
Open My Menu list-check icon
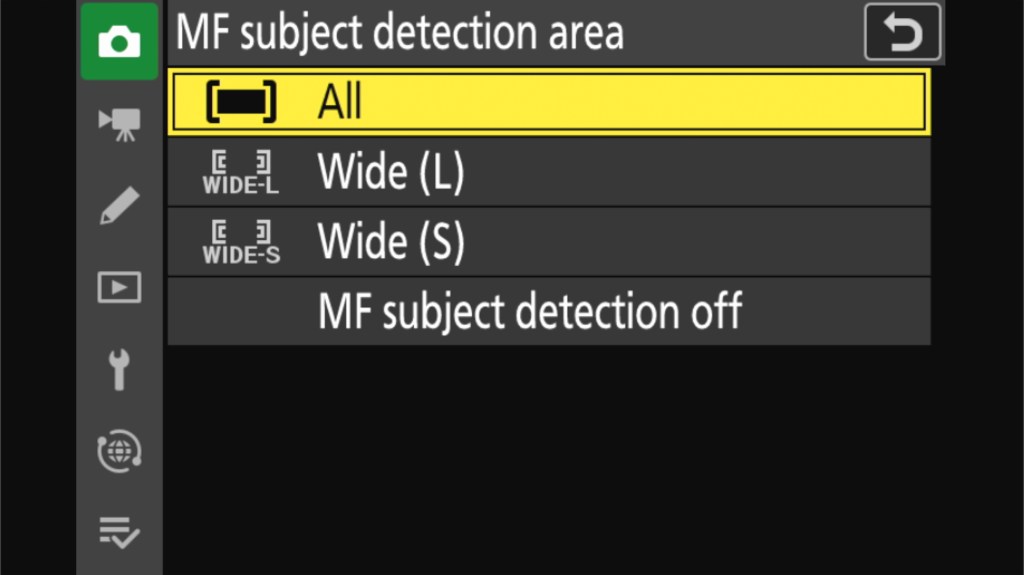(119, 533)
